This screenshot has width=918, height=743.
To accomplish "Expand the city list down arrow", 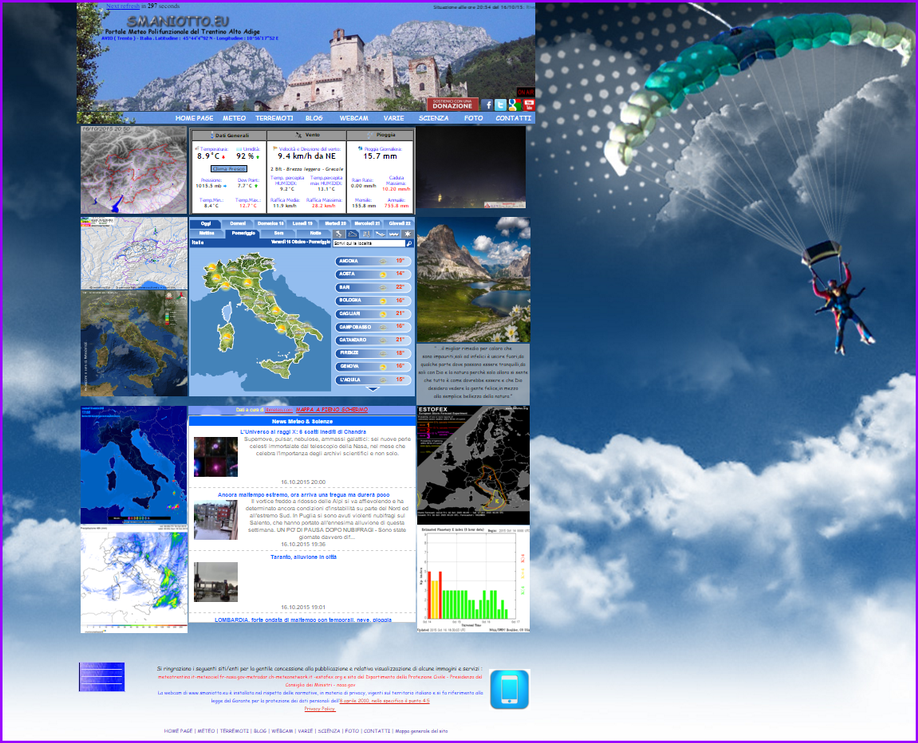I will 373,388.
